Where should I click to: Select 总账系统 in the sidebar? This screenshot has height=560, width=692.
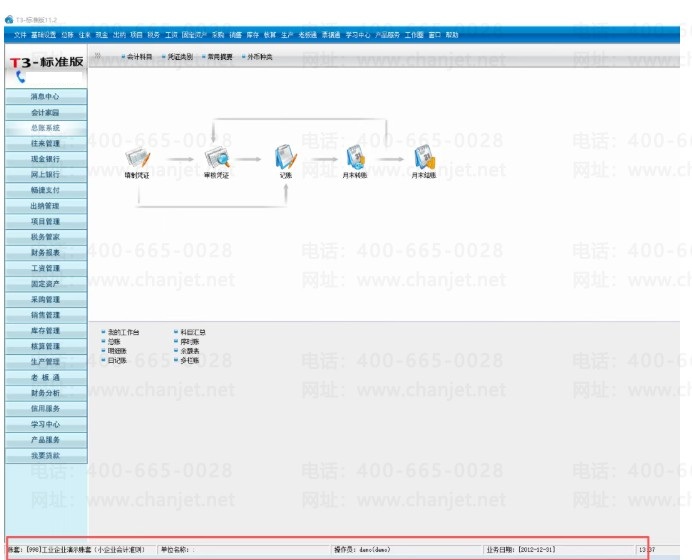(46, 128)
